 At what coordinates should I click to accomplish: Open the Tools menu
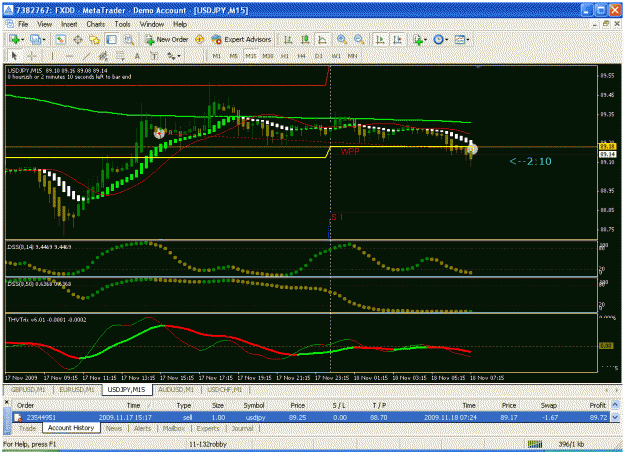(x=122, y=24)
